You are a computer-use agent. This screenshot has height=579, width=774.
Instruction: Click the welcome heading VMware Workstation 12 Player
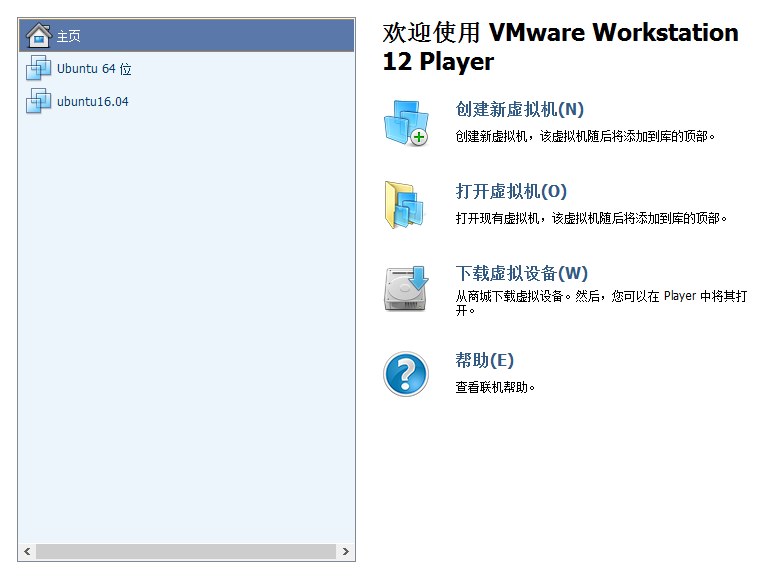[561, 47]
